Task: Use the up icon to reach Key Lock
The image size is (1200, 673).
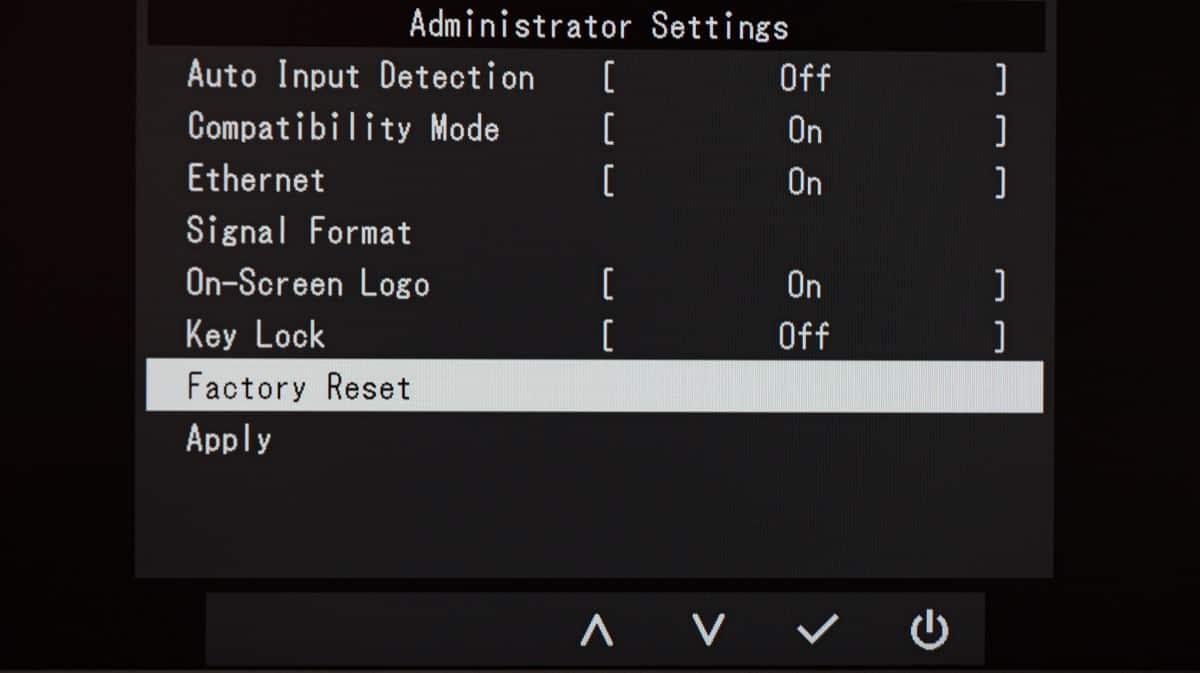Action: point(598,630)
